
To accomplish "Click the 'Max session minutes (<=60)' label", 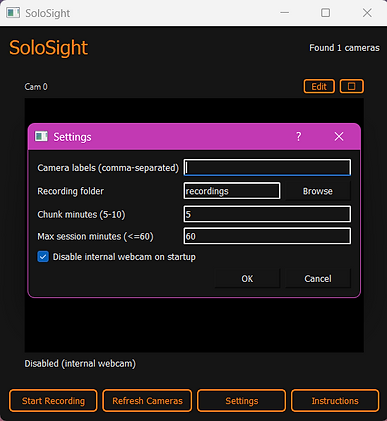I will pos(95,236).
